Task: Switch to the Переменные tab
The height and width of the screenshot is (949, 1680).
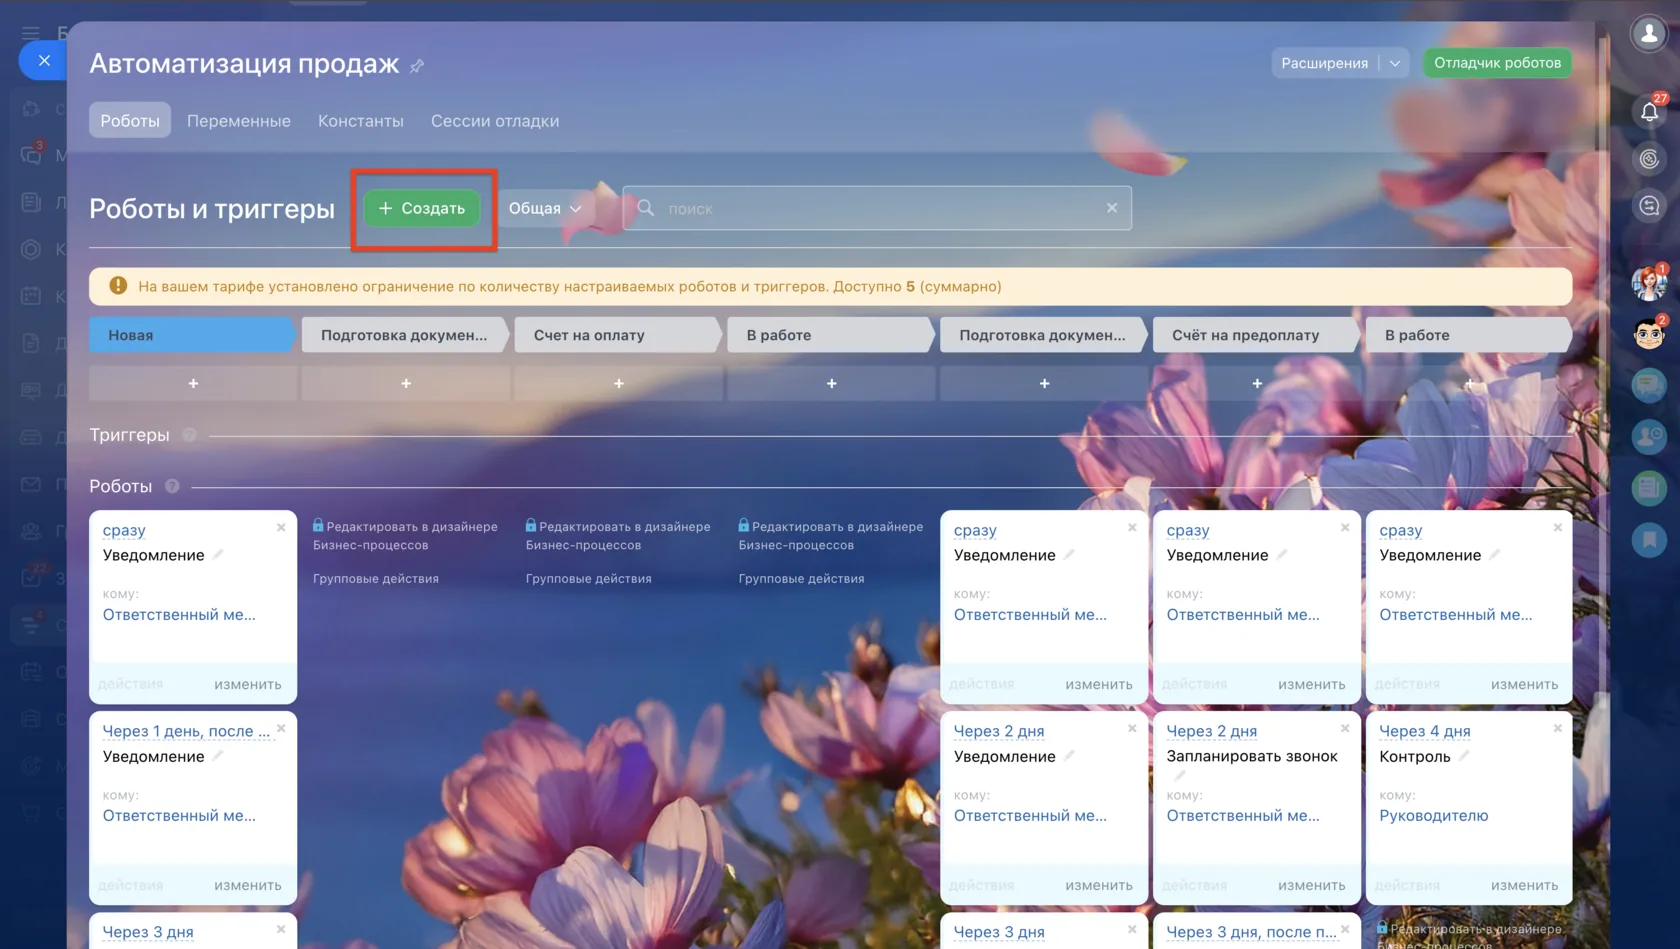Action: (239, 121)
